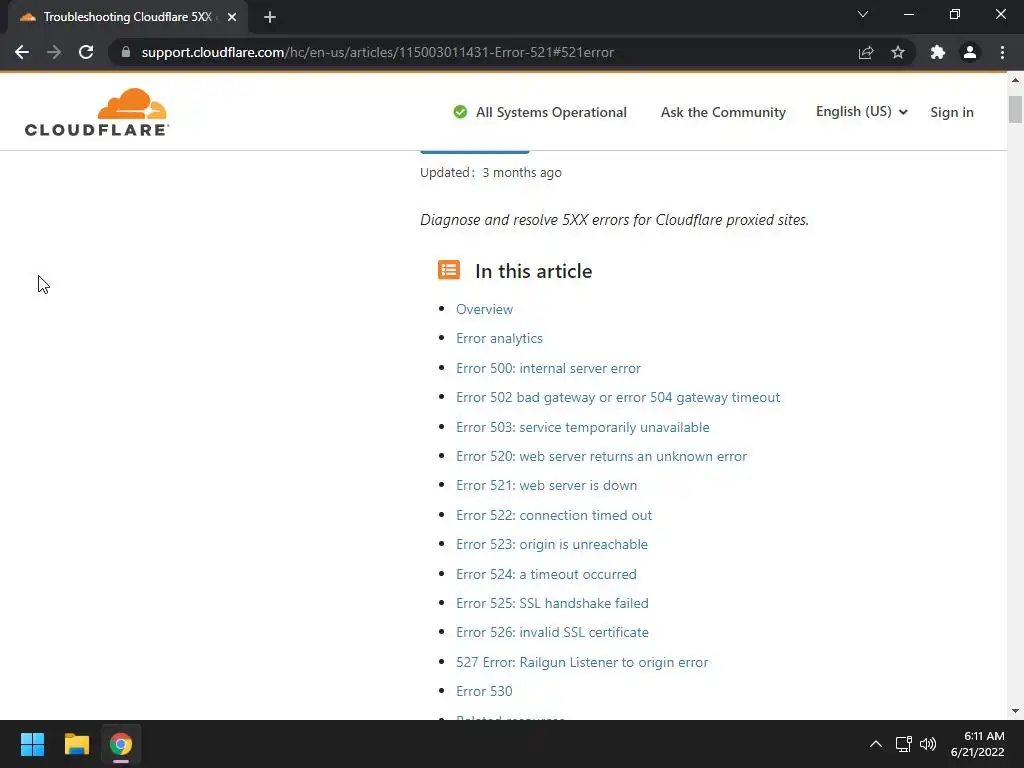The height and width of the screenshot is (768, 1024).
Task: Click the network icon in system tray
Action: tap(903, 744)
